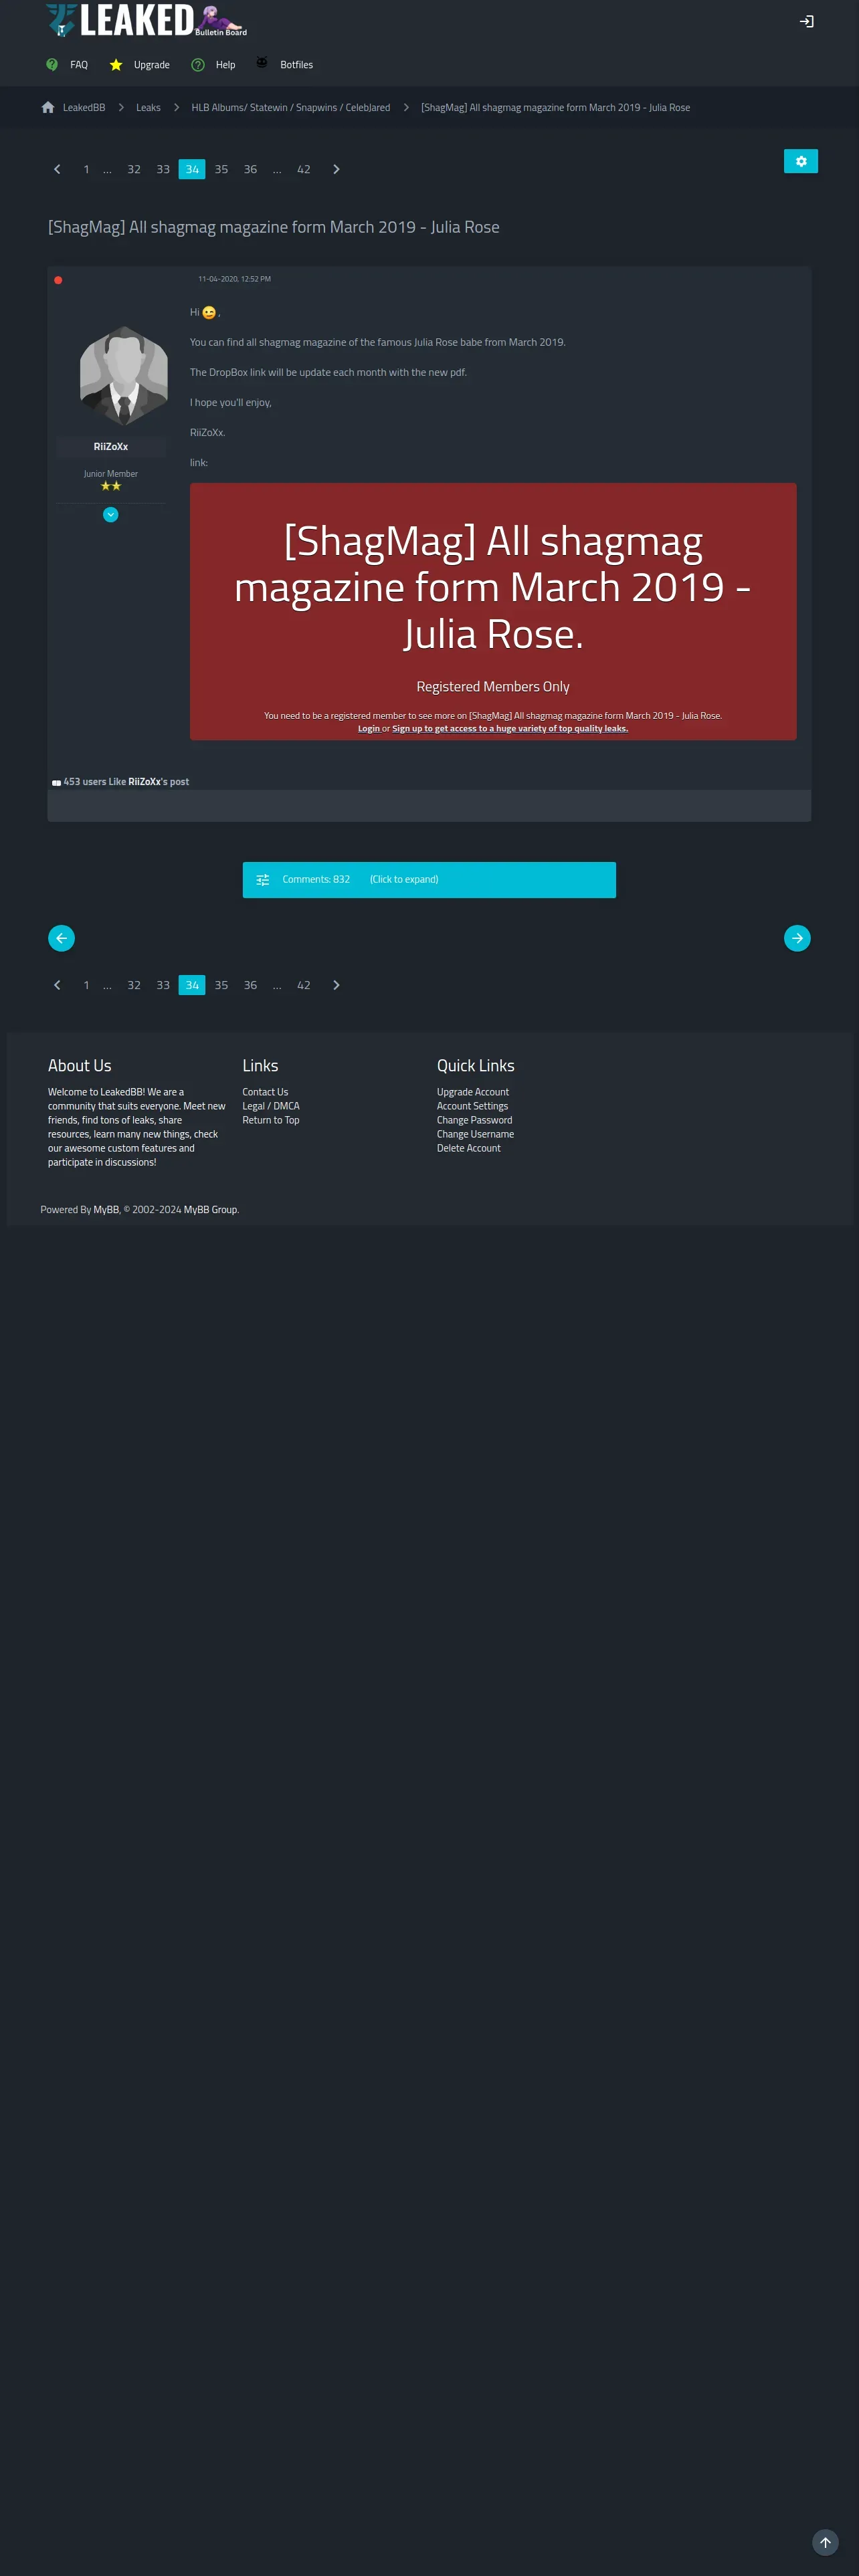Select page 32 in pagination above thread title
The width and height of the screenshot is (859, 2576).
[x=134, y=169]
